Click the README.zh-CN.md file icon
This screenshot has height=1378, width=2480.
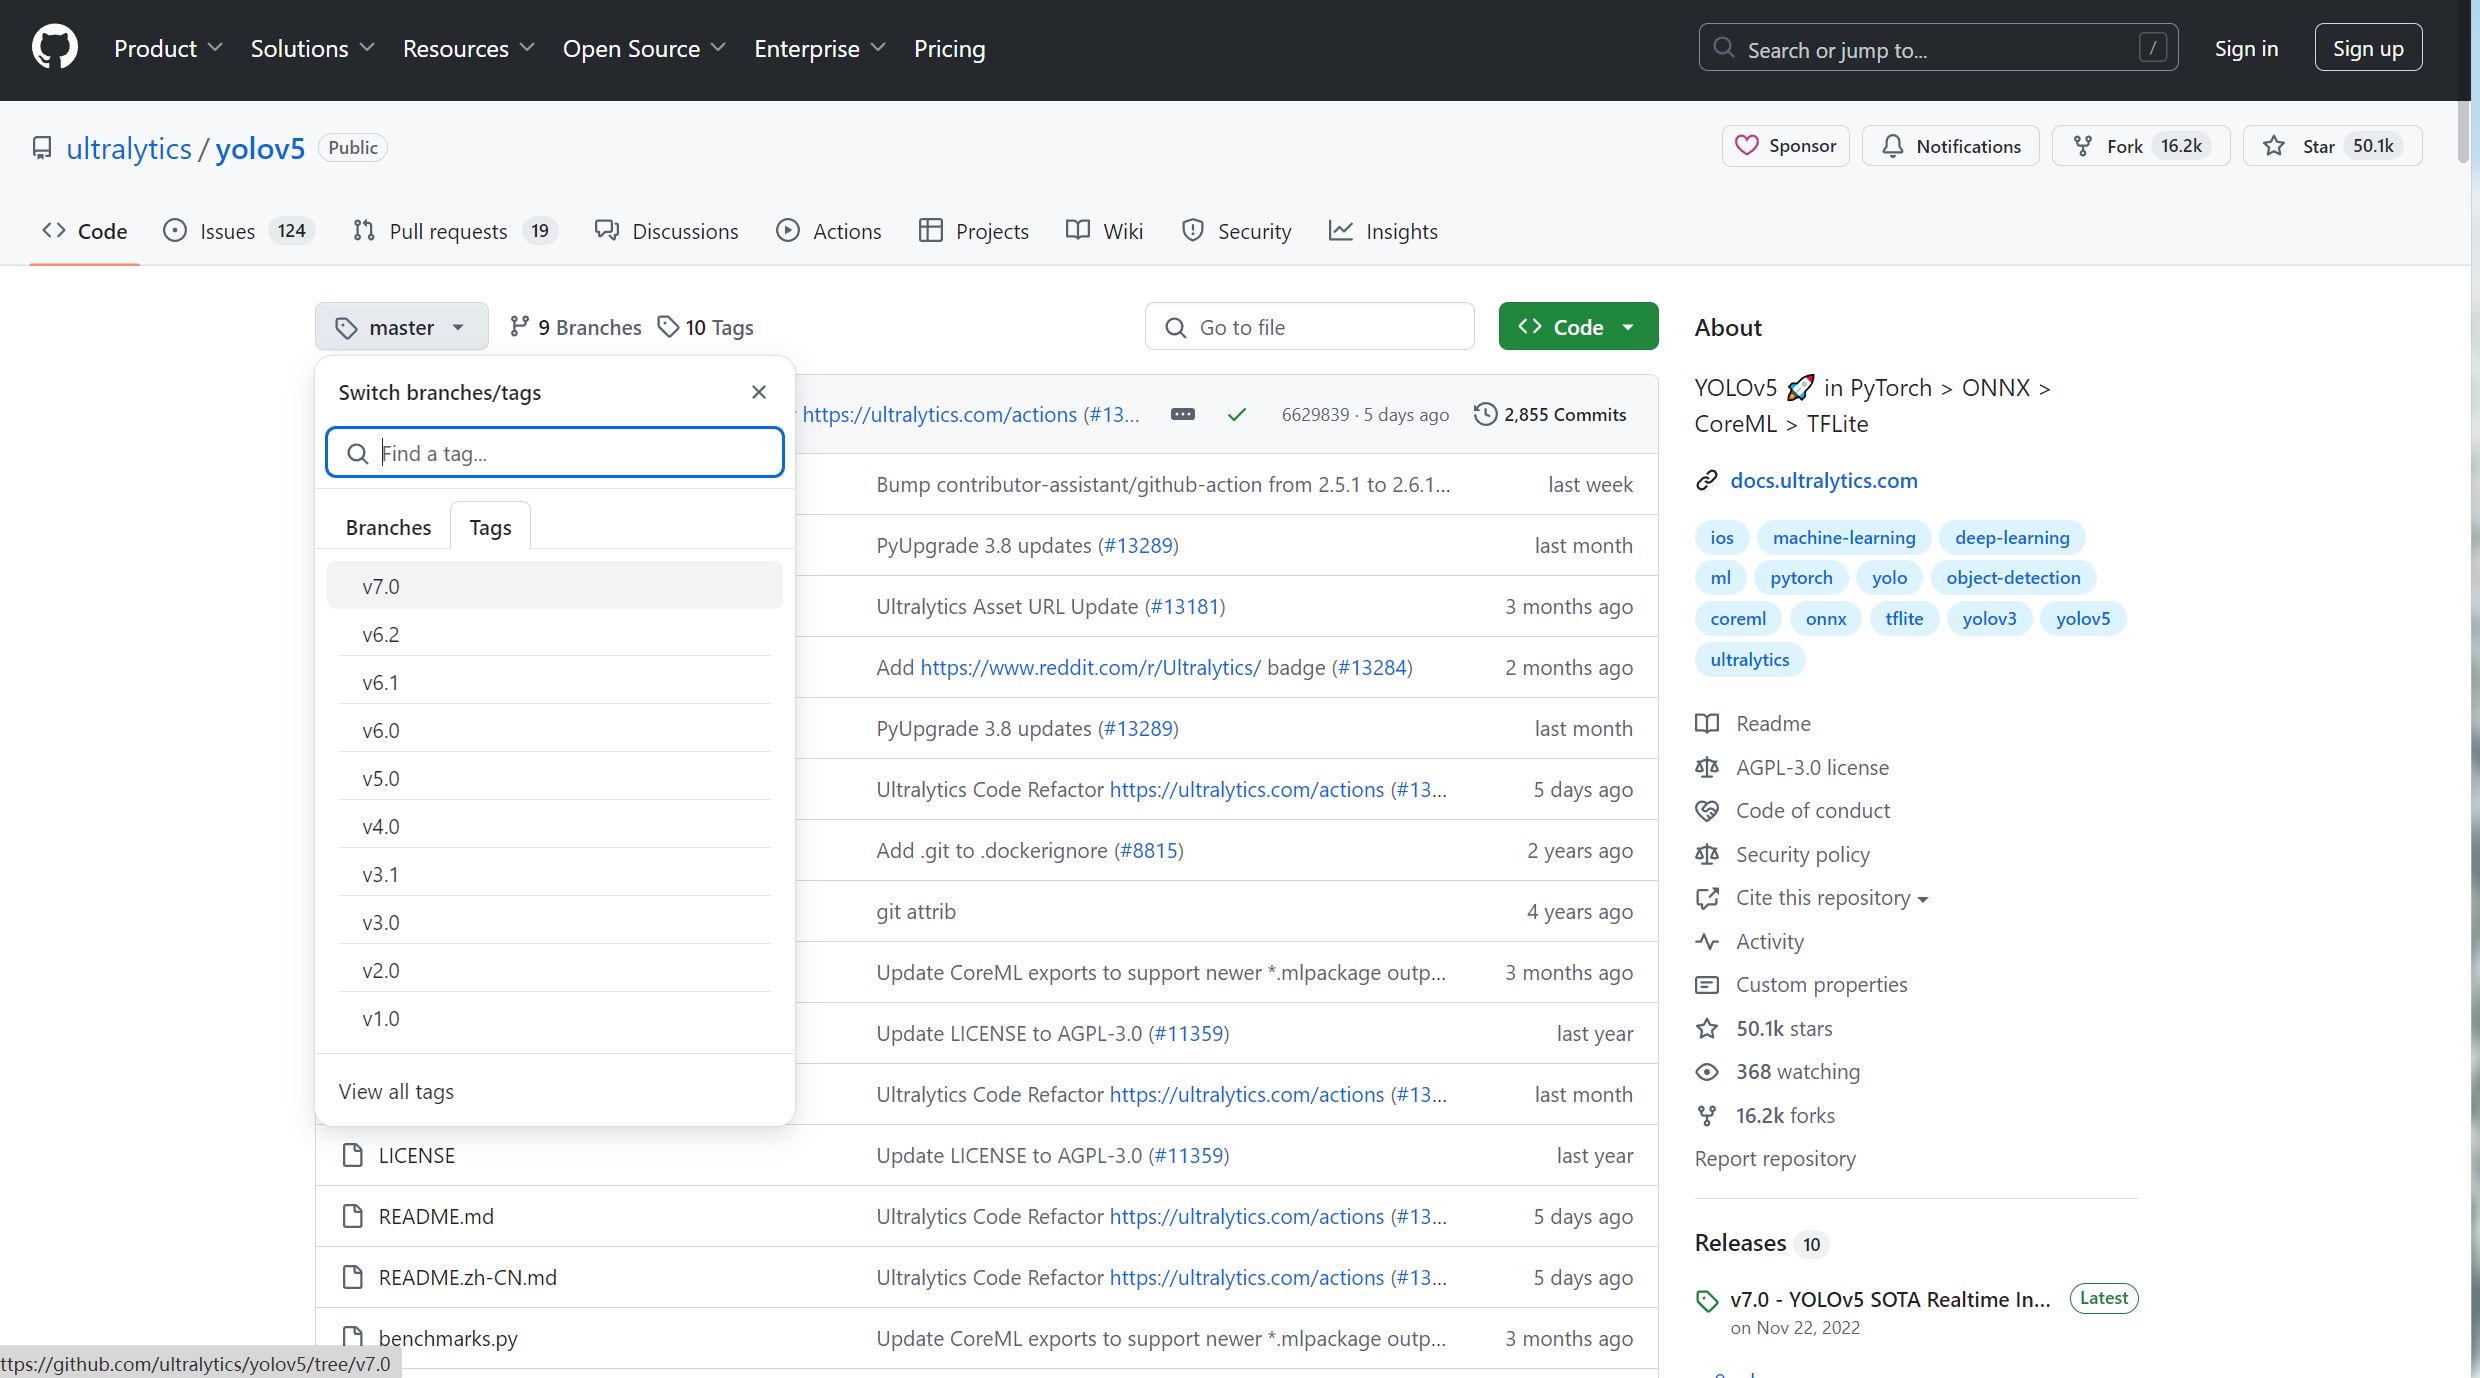tap(352, 1277)
